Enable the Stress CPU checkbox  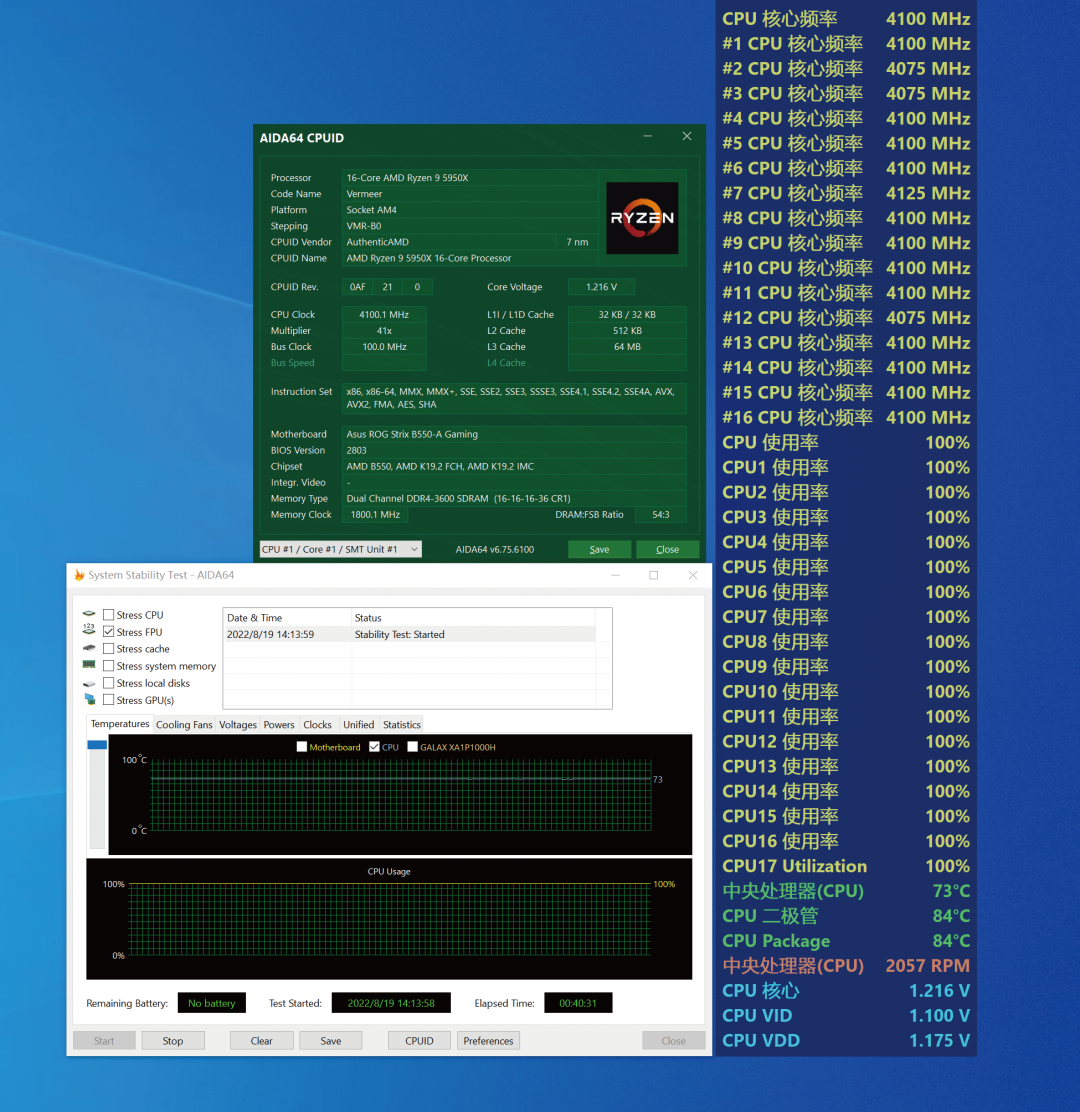(108, 615)
